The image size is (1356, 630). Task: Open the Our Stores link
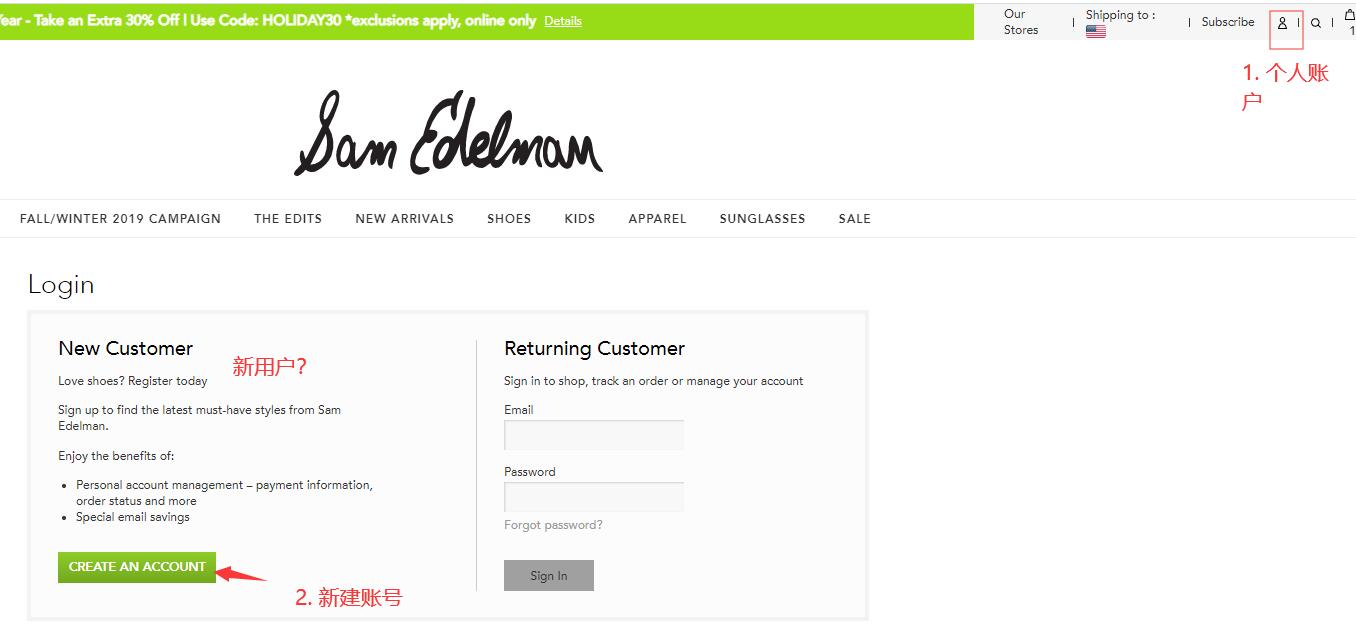coord(1020,22)
